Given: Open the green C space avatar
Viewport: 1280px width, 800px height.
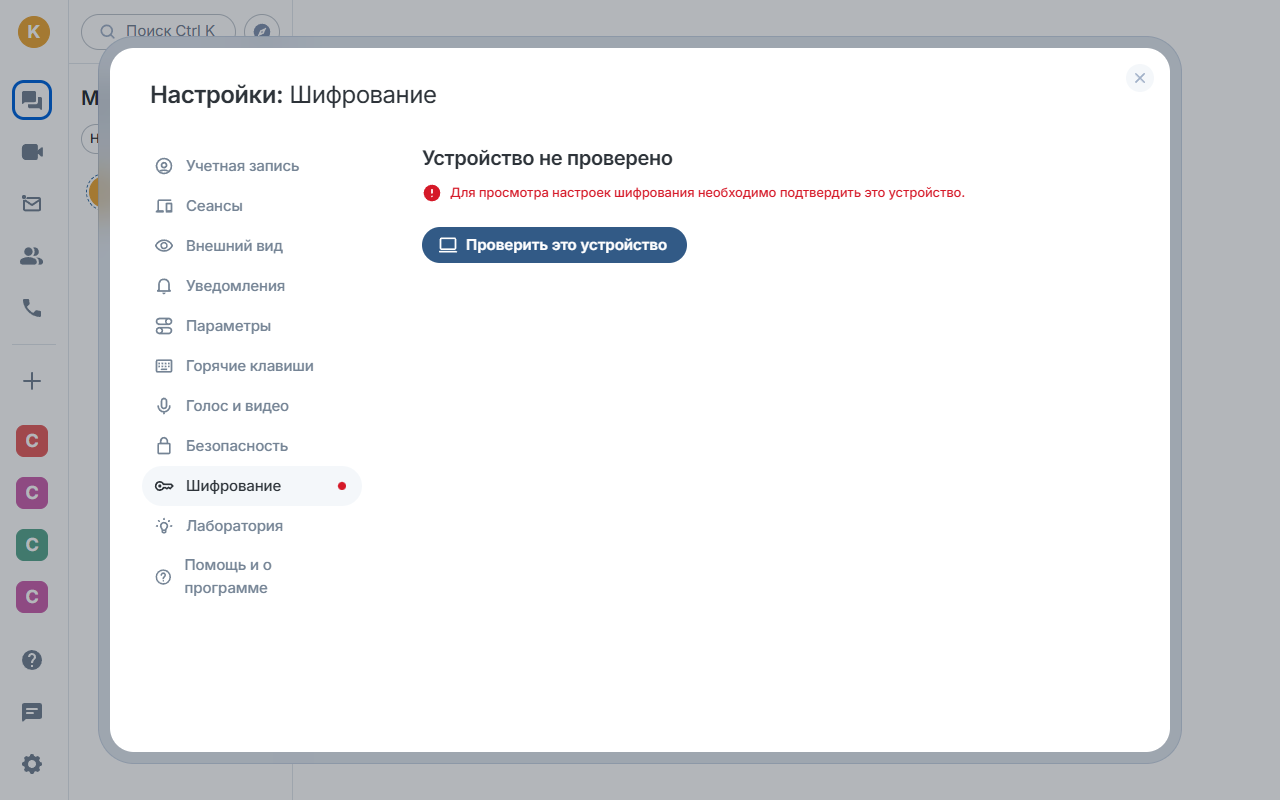Looking at the screenshot, I should (32, 545).
